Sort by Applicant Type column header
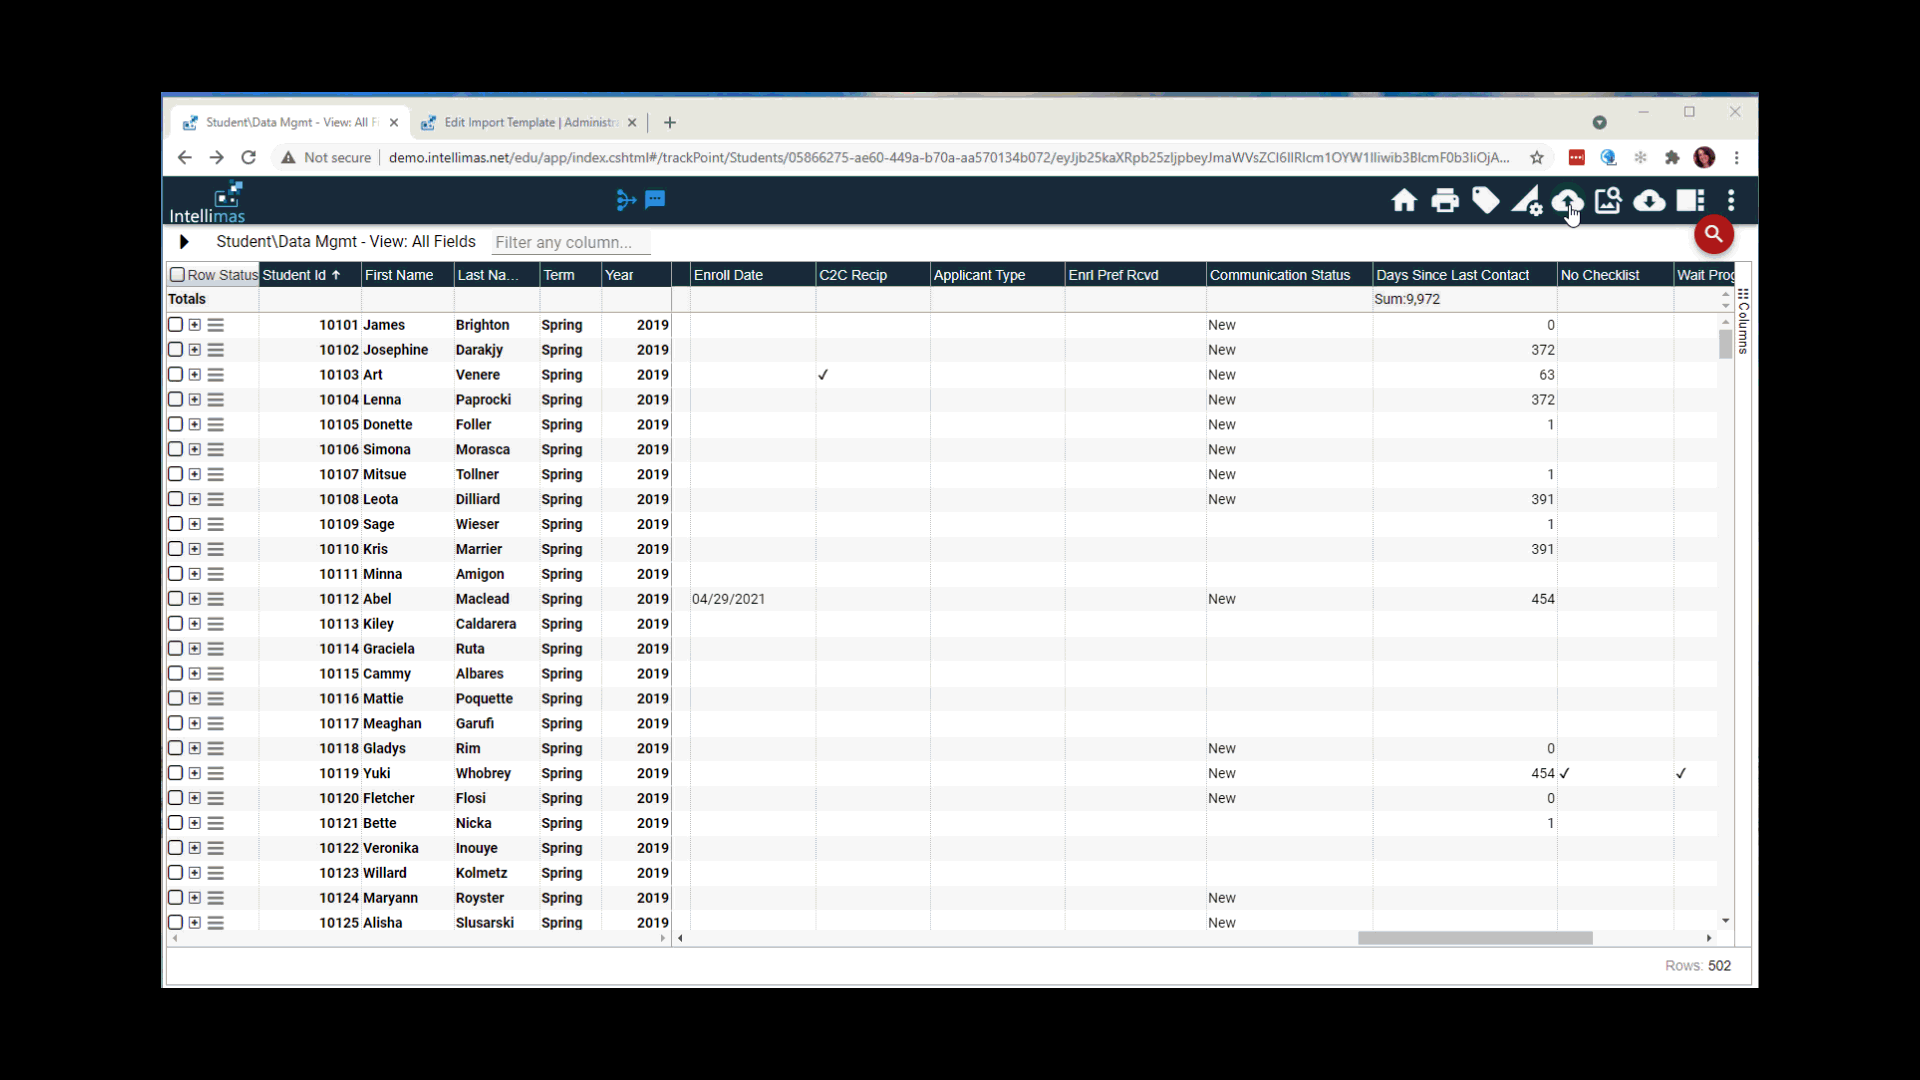The image size is (1920, 1080). [997, 275]
